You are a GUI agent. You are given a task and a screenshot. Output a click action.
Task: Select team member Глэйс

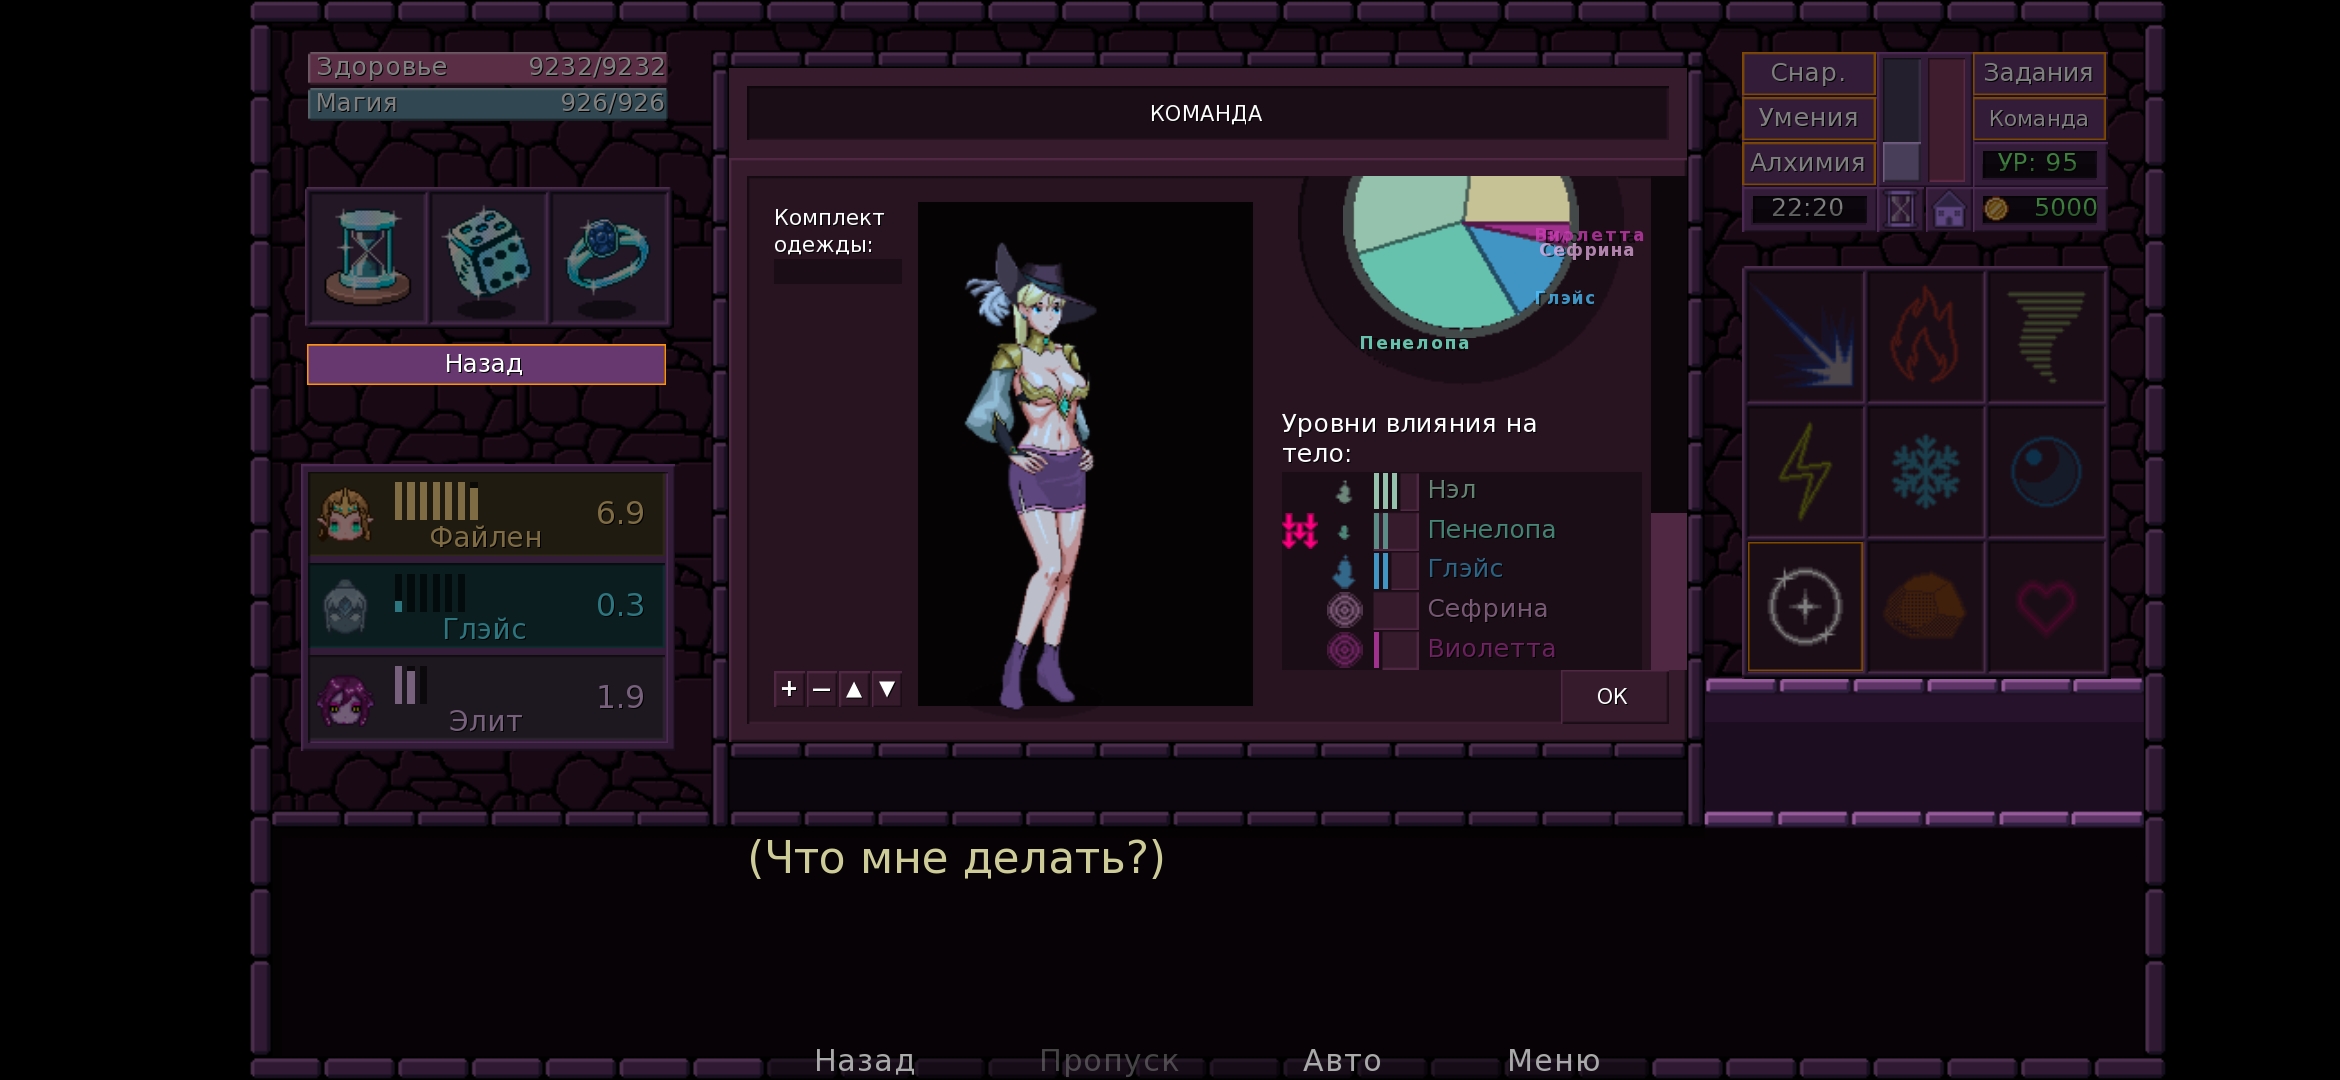(486, 607)
